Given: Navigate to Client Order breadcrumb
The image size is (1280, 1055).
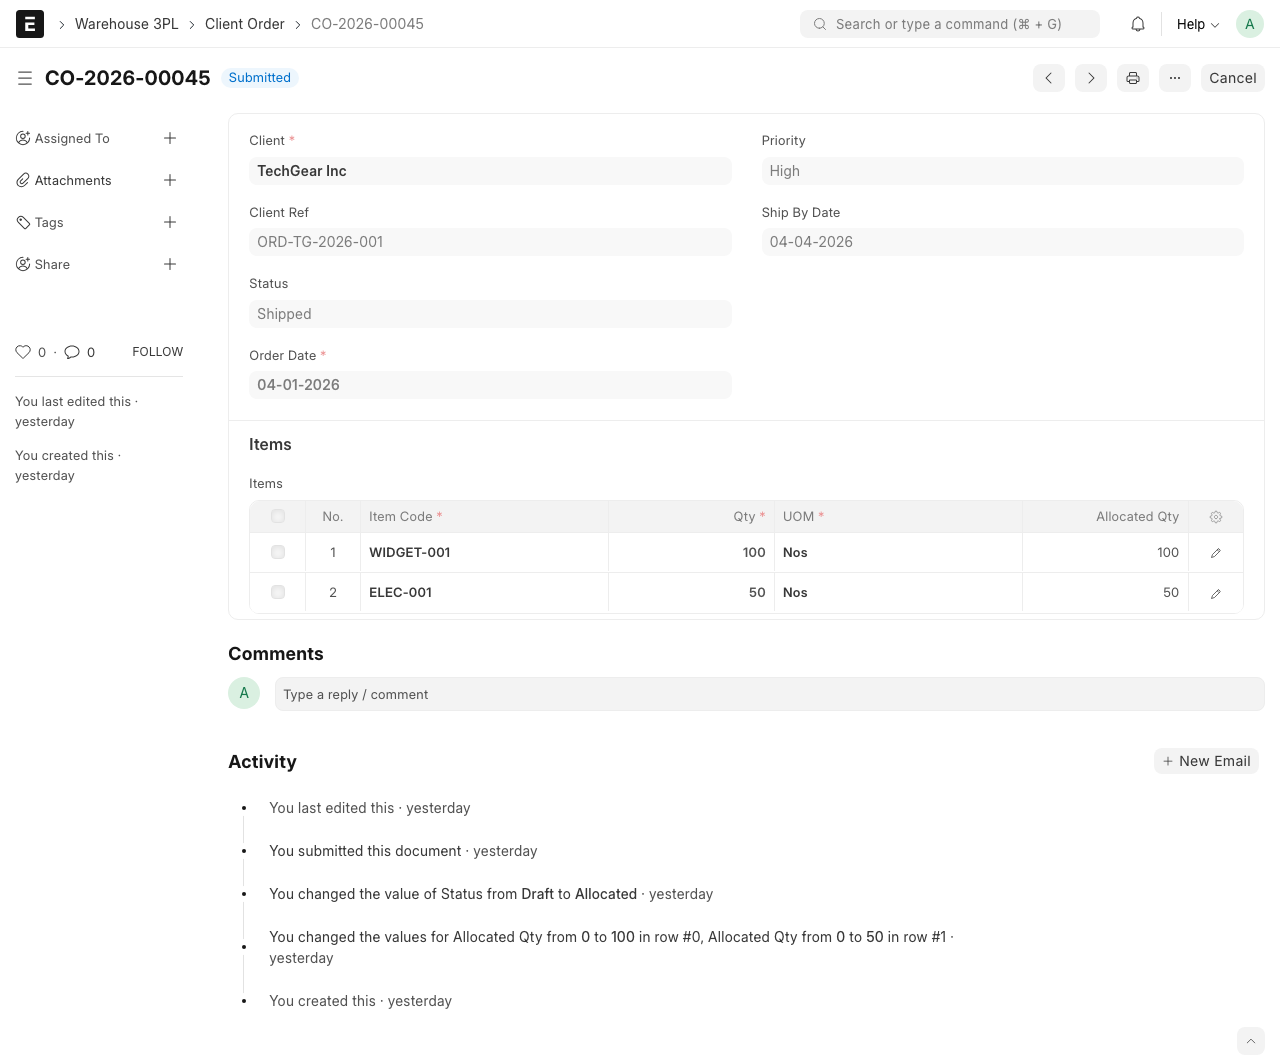Looking at the screenshot, I should [x=245, y=24].
